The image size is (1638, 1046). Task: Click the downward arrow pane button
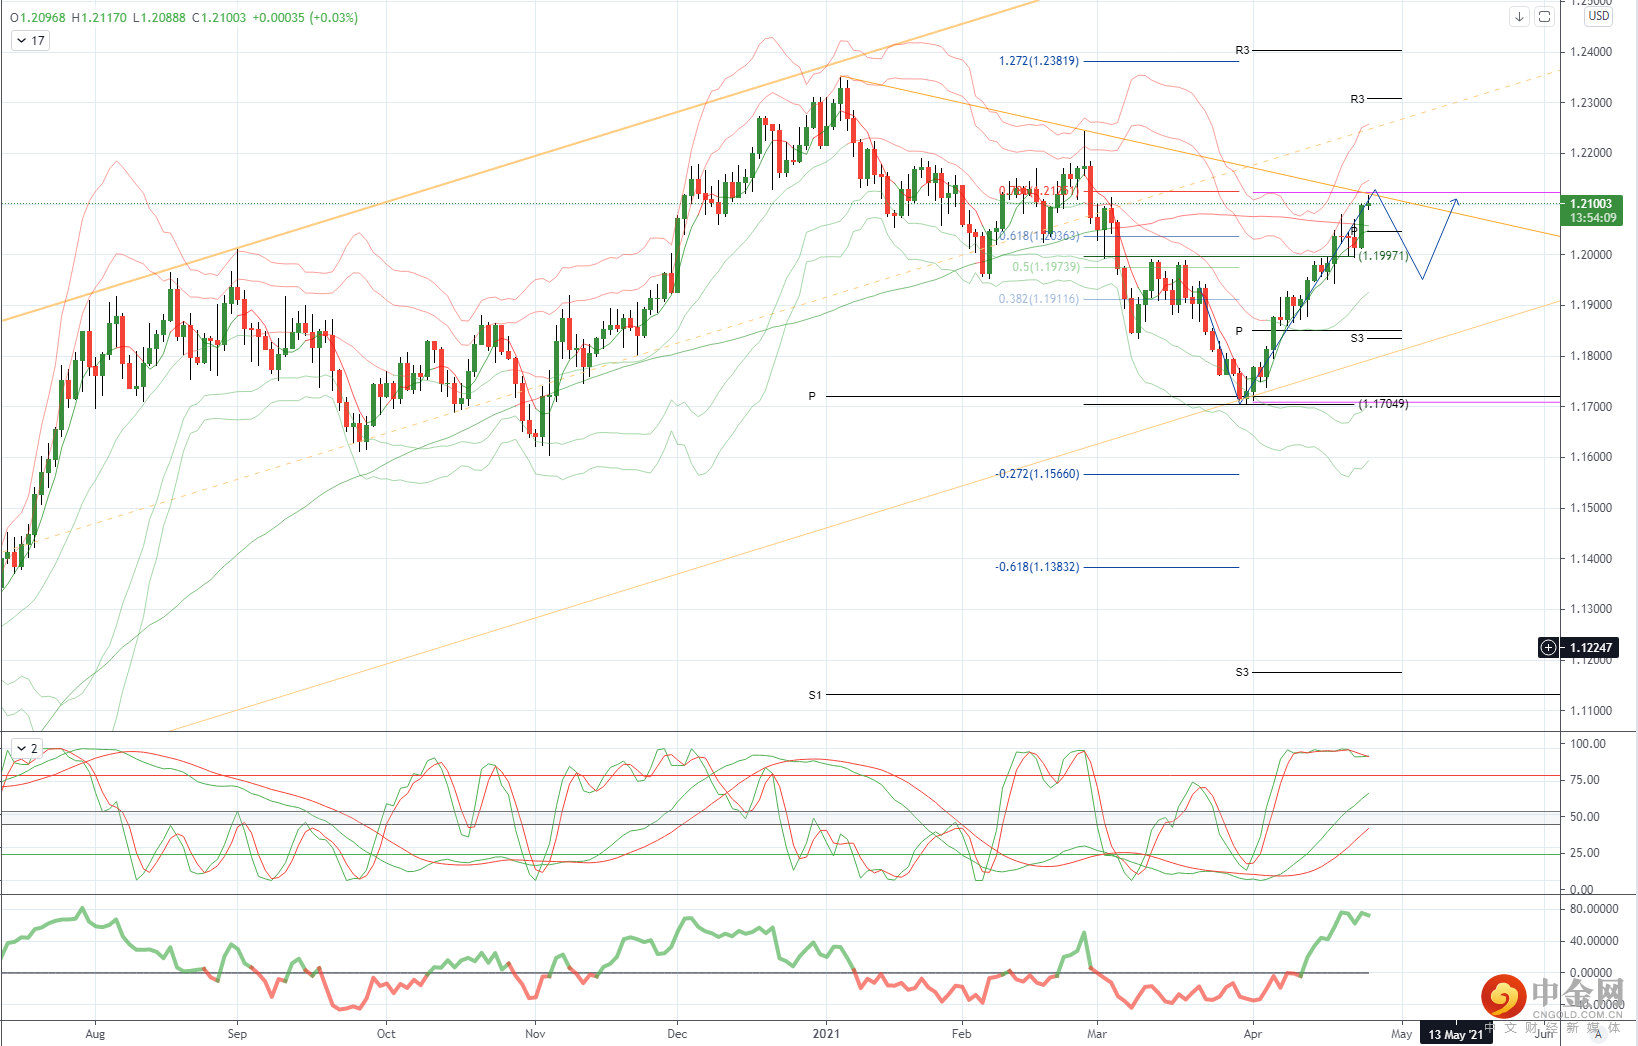click(x=1519, y=17)
